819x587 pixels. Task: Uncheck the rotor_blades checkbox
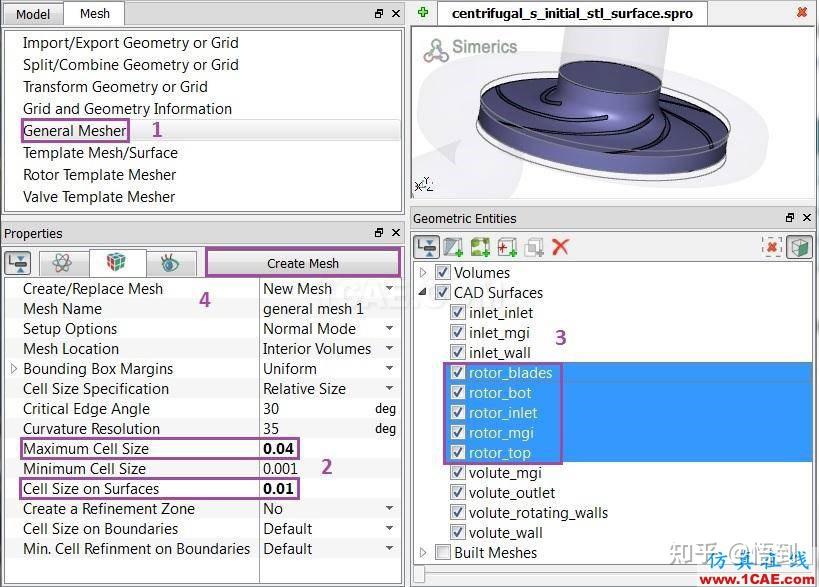click(458, 372)
